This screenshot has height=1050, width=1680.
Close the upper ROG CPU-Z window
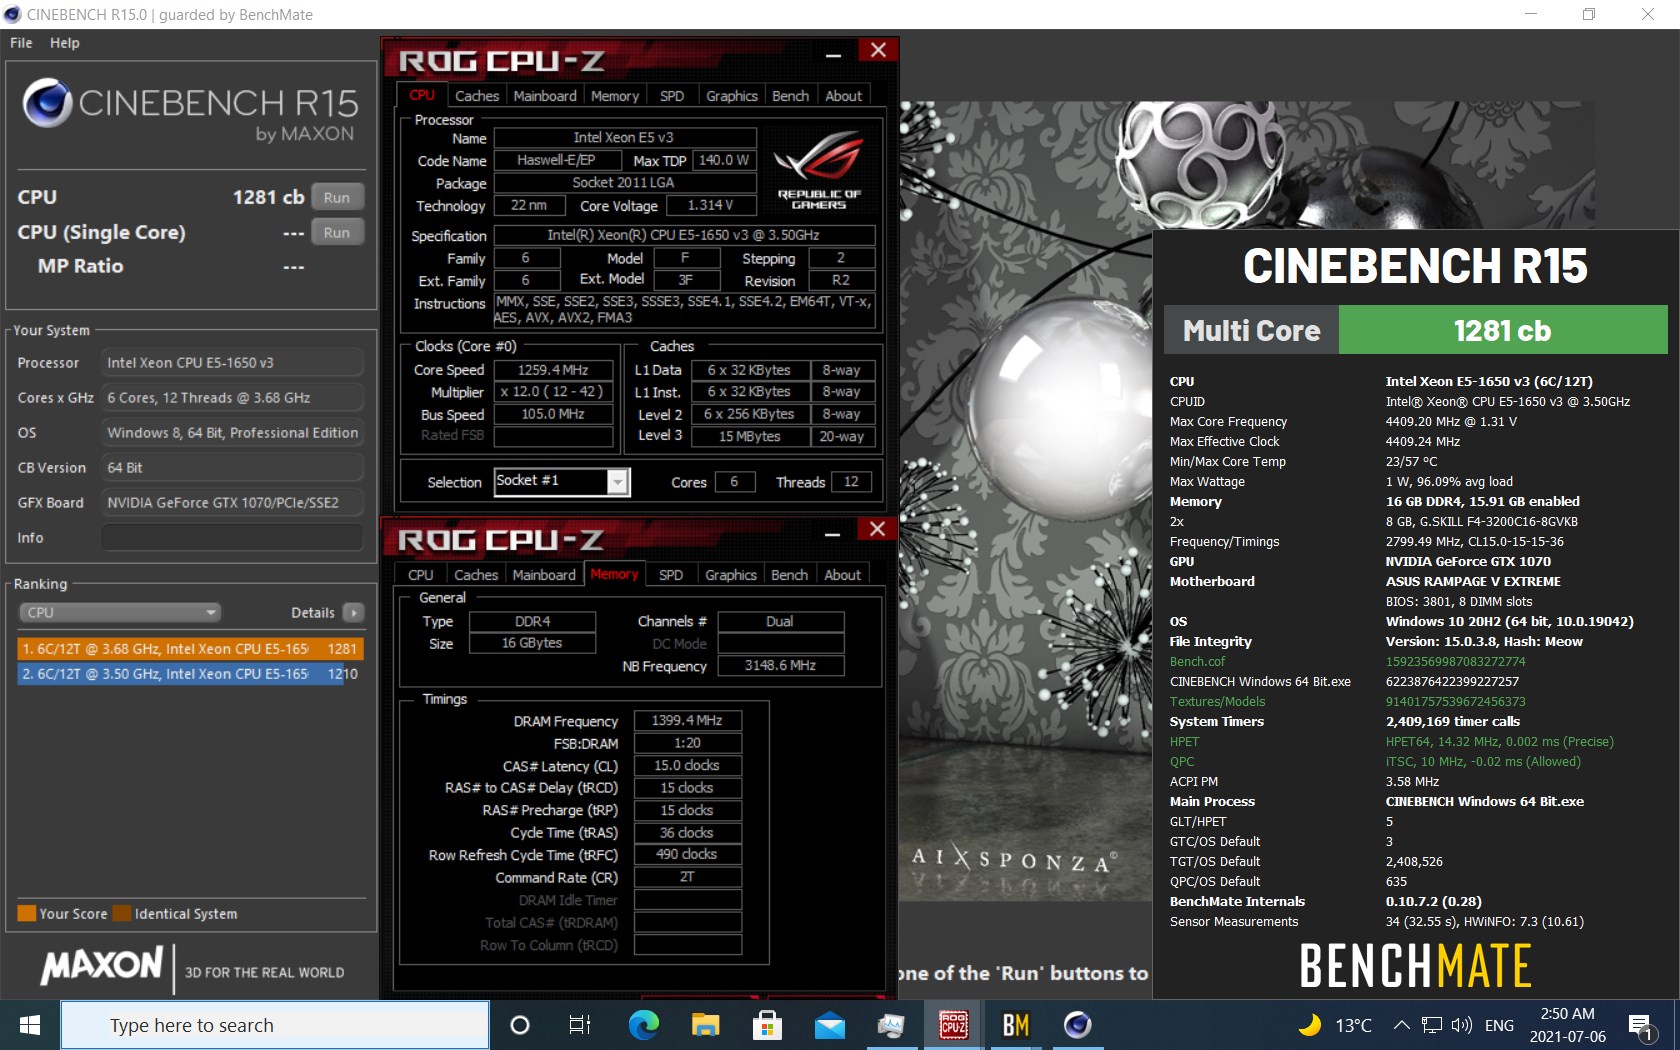coord(878,51)
